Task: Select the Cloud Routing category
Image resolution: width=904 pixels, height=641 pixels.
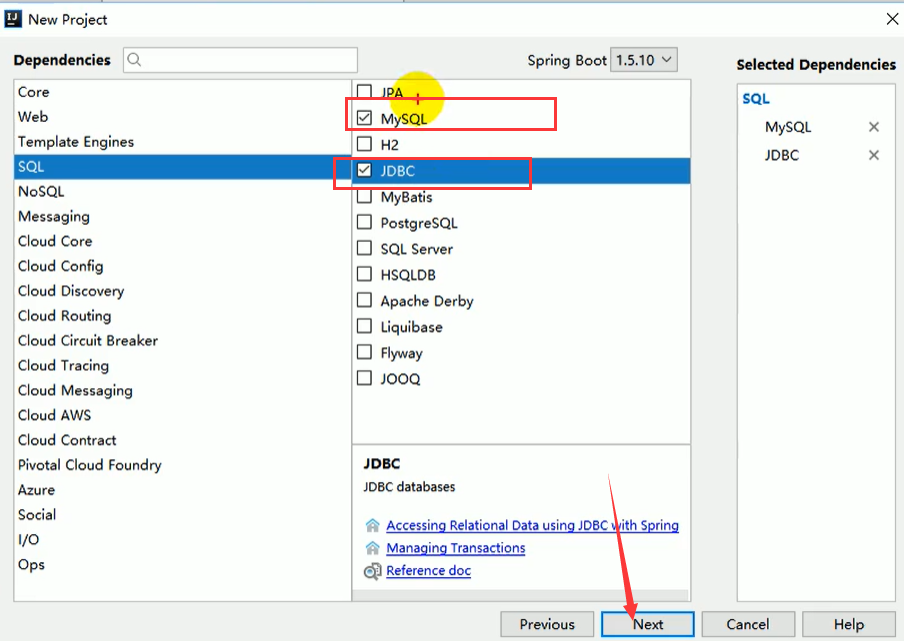Action: click(182, 315)
